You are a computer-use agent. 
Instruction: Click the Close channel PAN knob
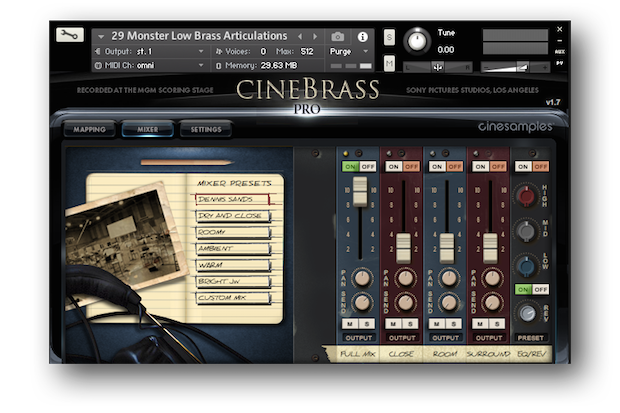click(405, 278)
